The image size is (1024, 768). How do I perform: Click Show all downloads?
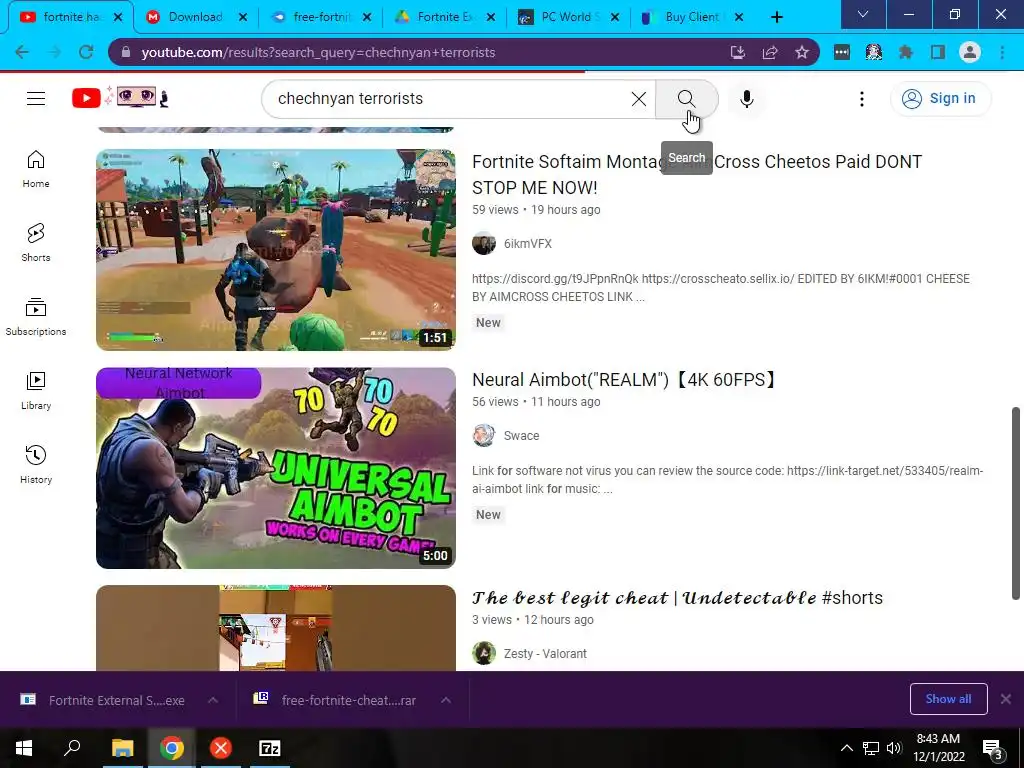[x=948, y=699]
